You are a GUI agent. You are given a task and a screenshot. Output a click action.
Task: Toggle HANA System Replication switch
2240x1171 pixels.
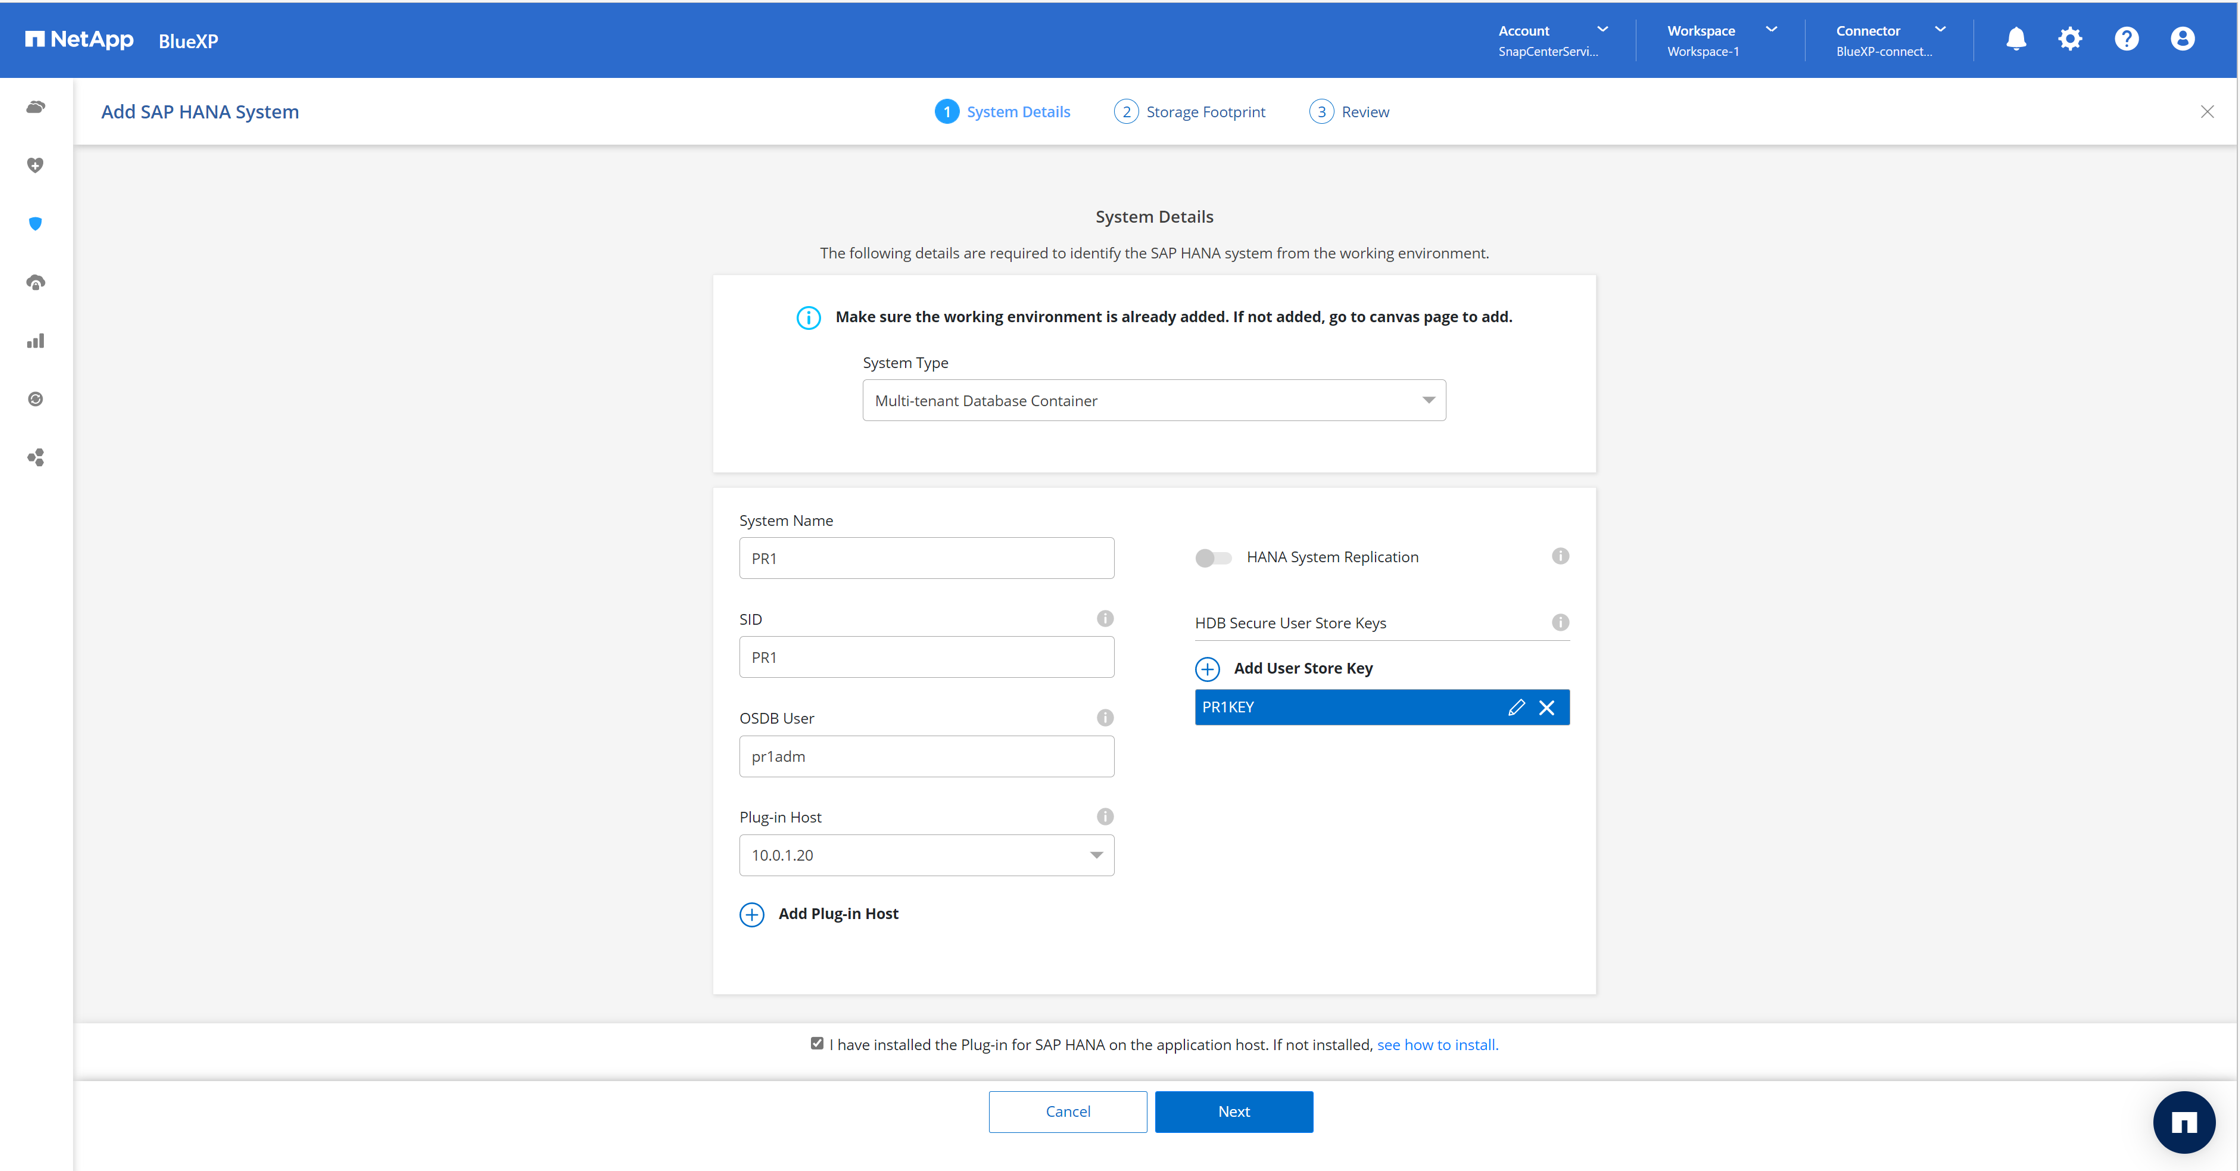point(1213,558)
